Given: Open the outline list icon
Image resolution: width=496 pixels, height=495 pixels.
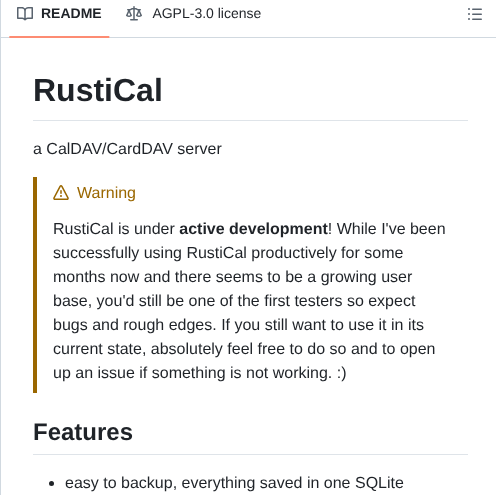Looking at the screenshot, I should (475, 14).
